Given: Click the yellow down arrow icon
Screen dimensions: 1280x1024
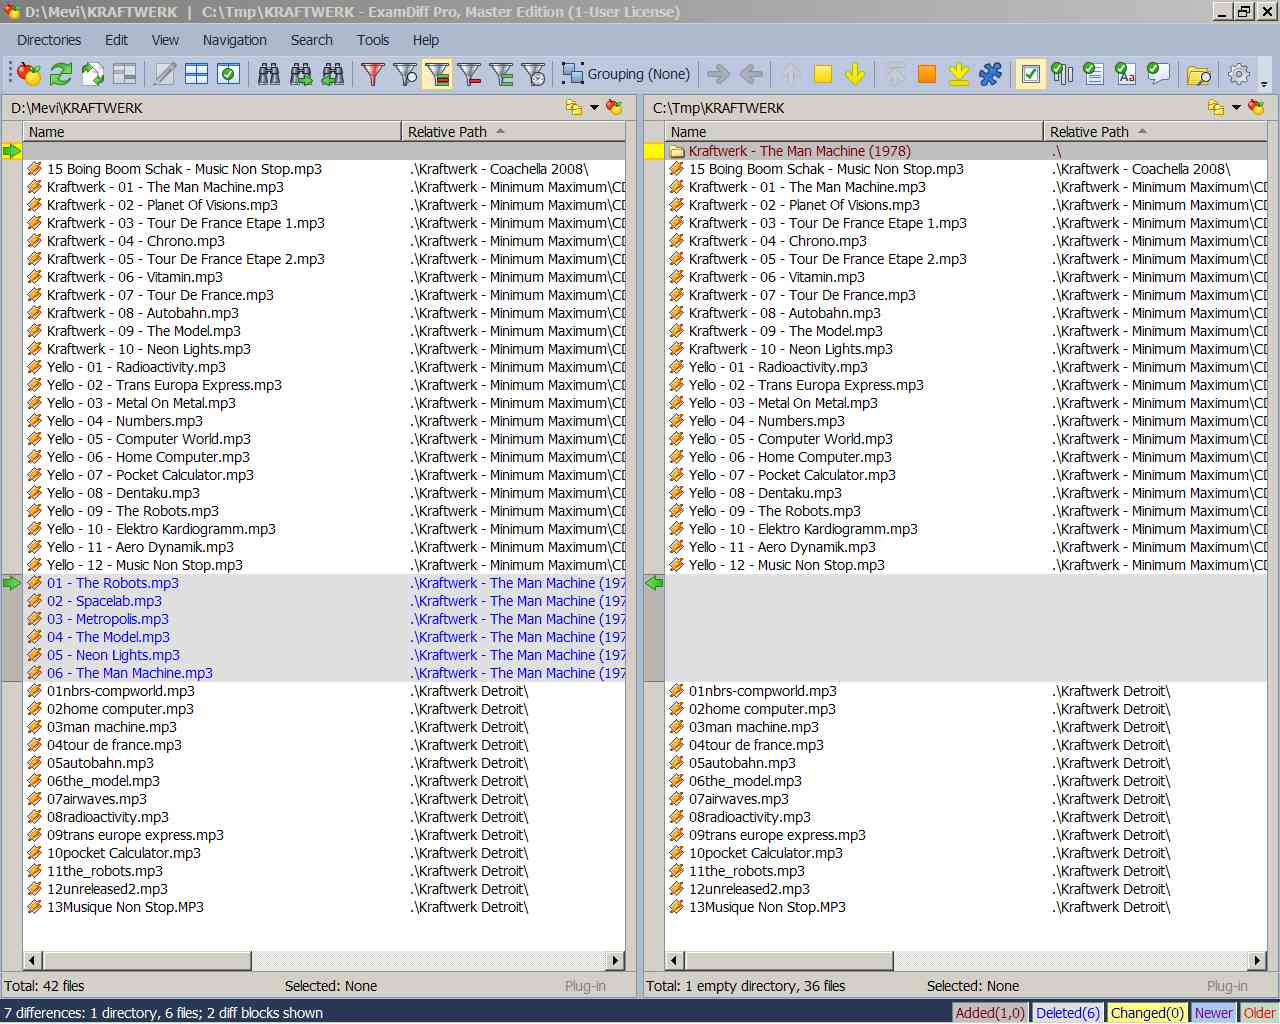Looking at the screenshot, I should click(x=855, y=74).
